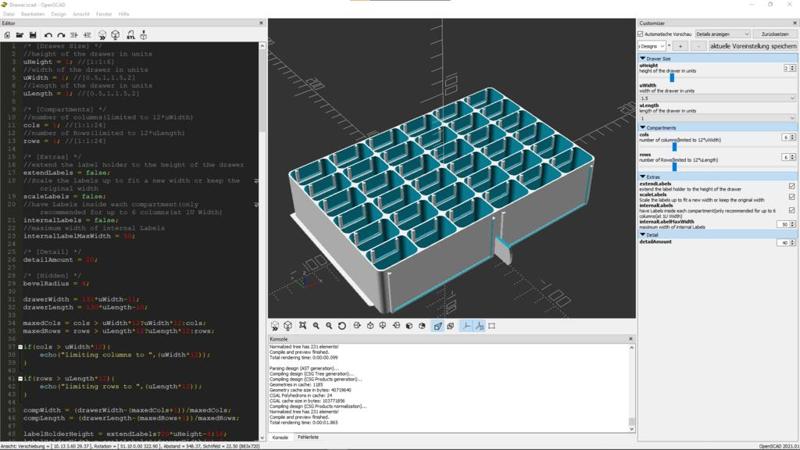Open the uLength dropdown showing 1
Viewport: 800px width, 450px height.
click(x=717, y=118)
